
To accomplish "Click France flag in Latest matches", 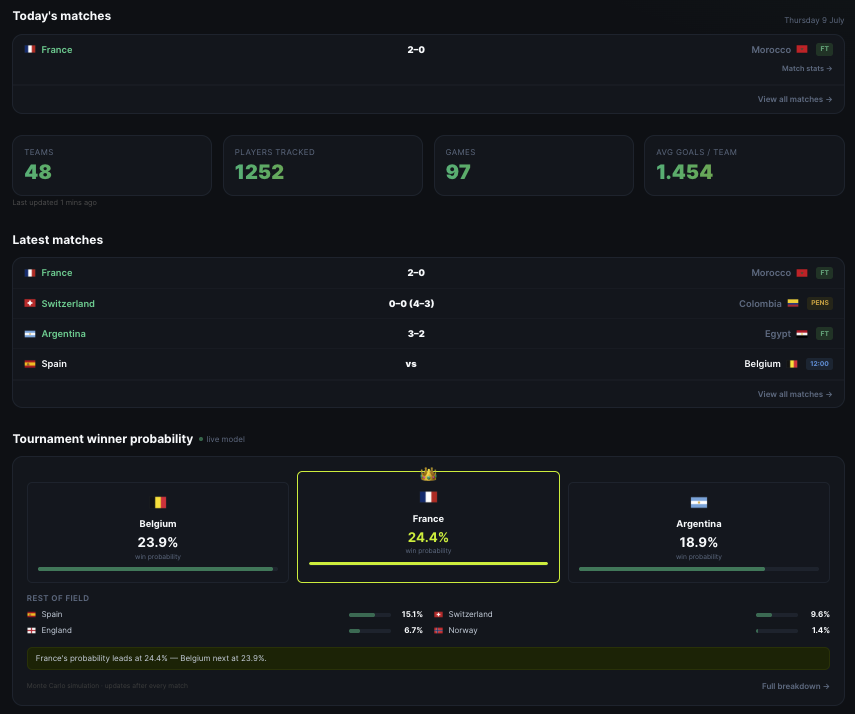I will coord(30,273).
